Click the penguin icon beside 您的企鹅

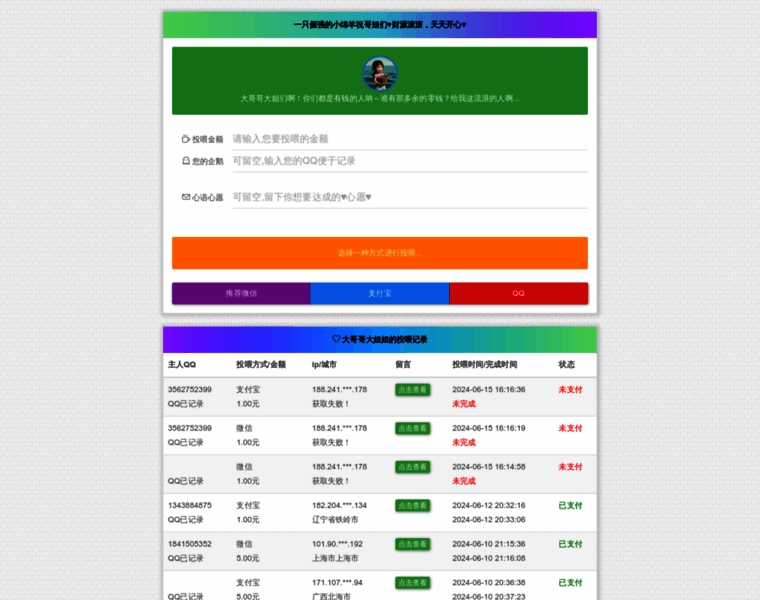coord(186,161)
